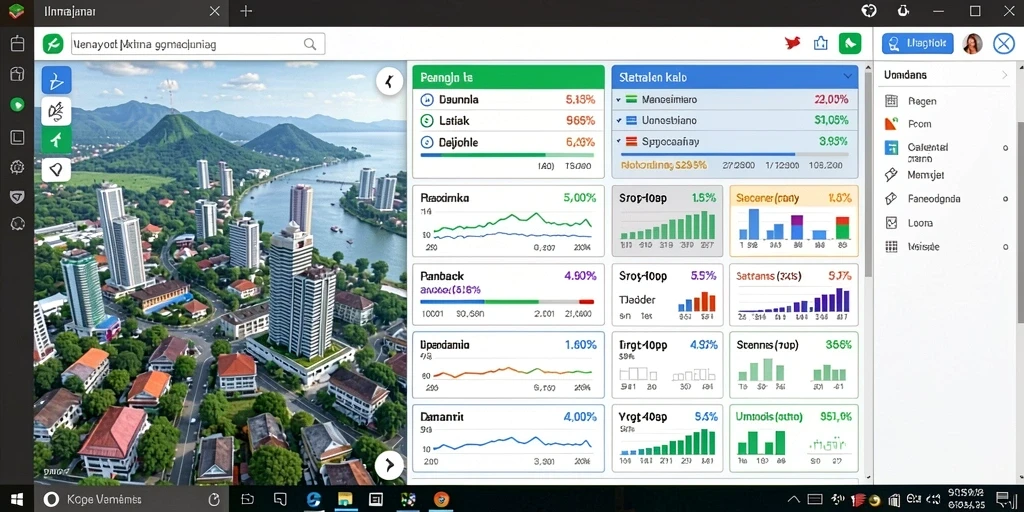The height and width of the screenshot is (512, 1024).
Task: Expand the Spyocaahay row triangle
Action: (618, 140)
